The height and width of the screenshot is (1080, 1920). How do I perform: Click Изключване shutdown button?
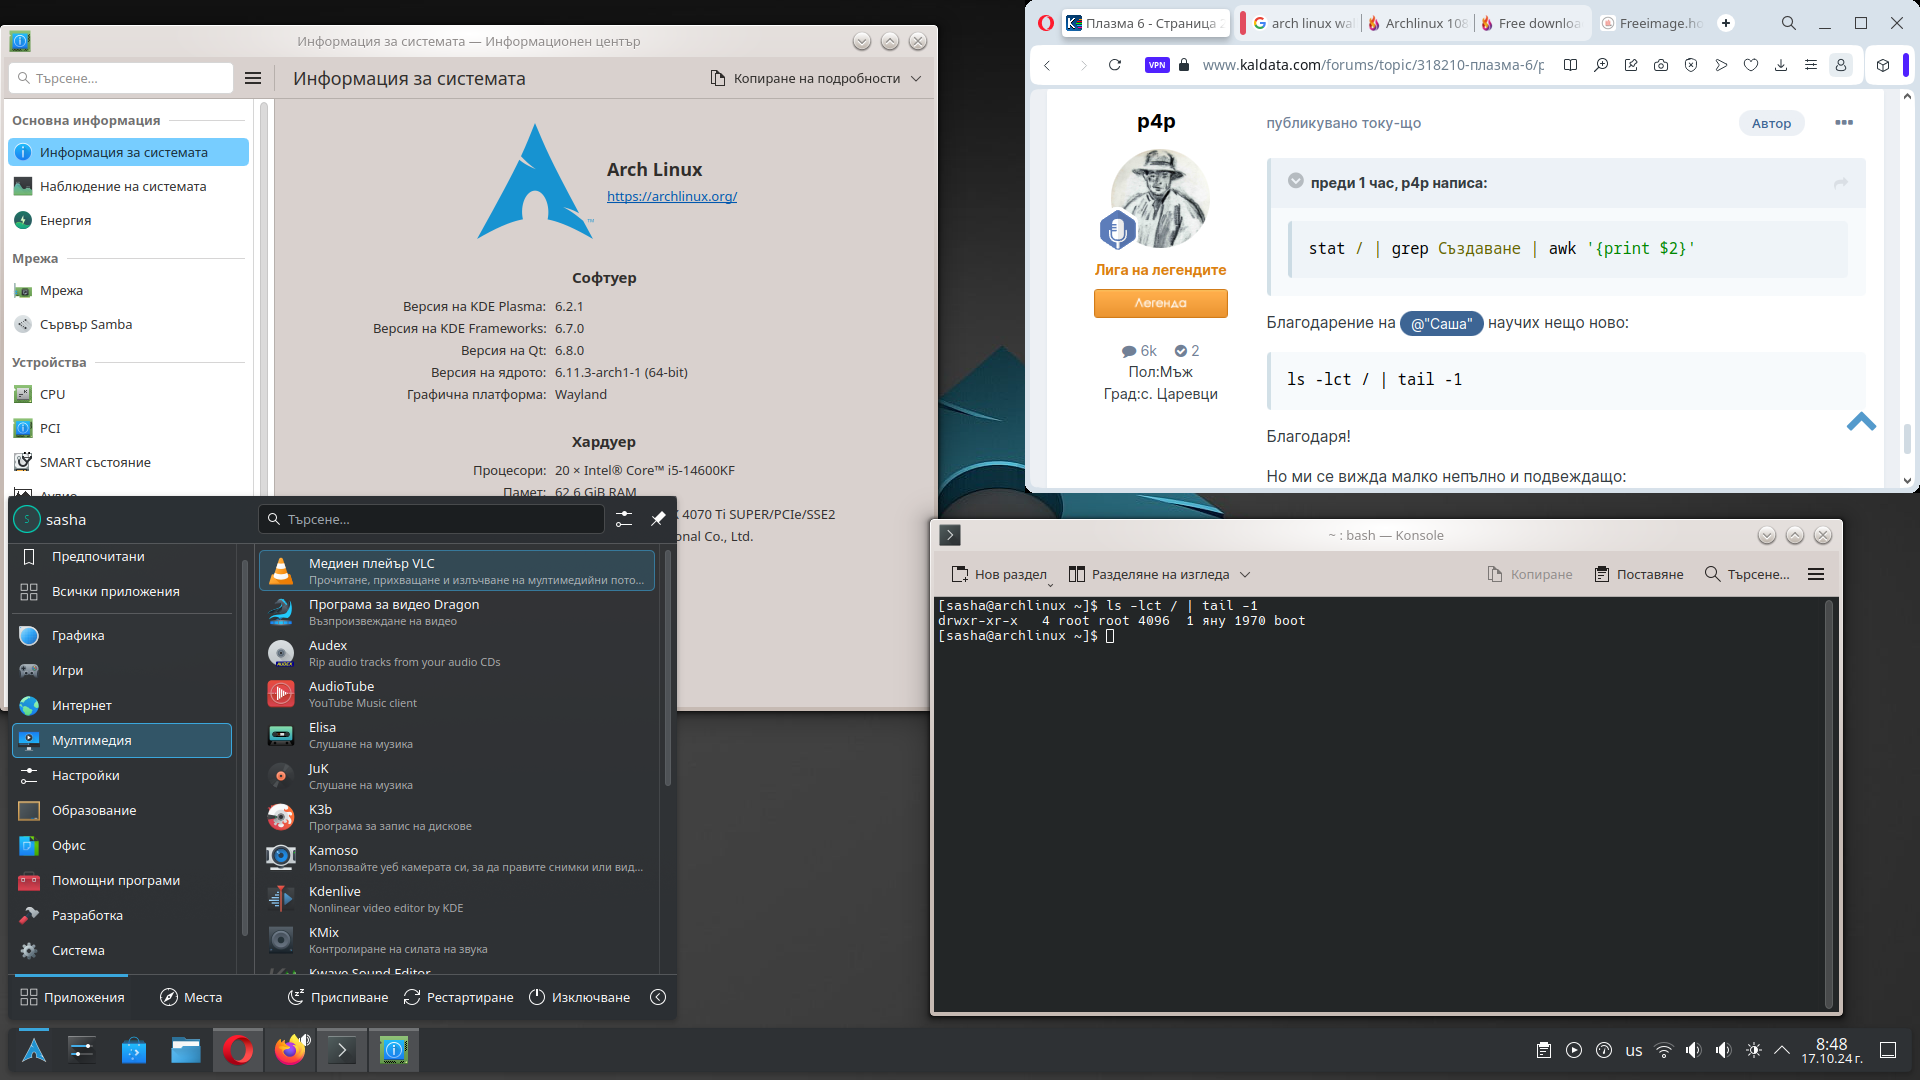[x=580, y=997]
